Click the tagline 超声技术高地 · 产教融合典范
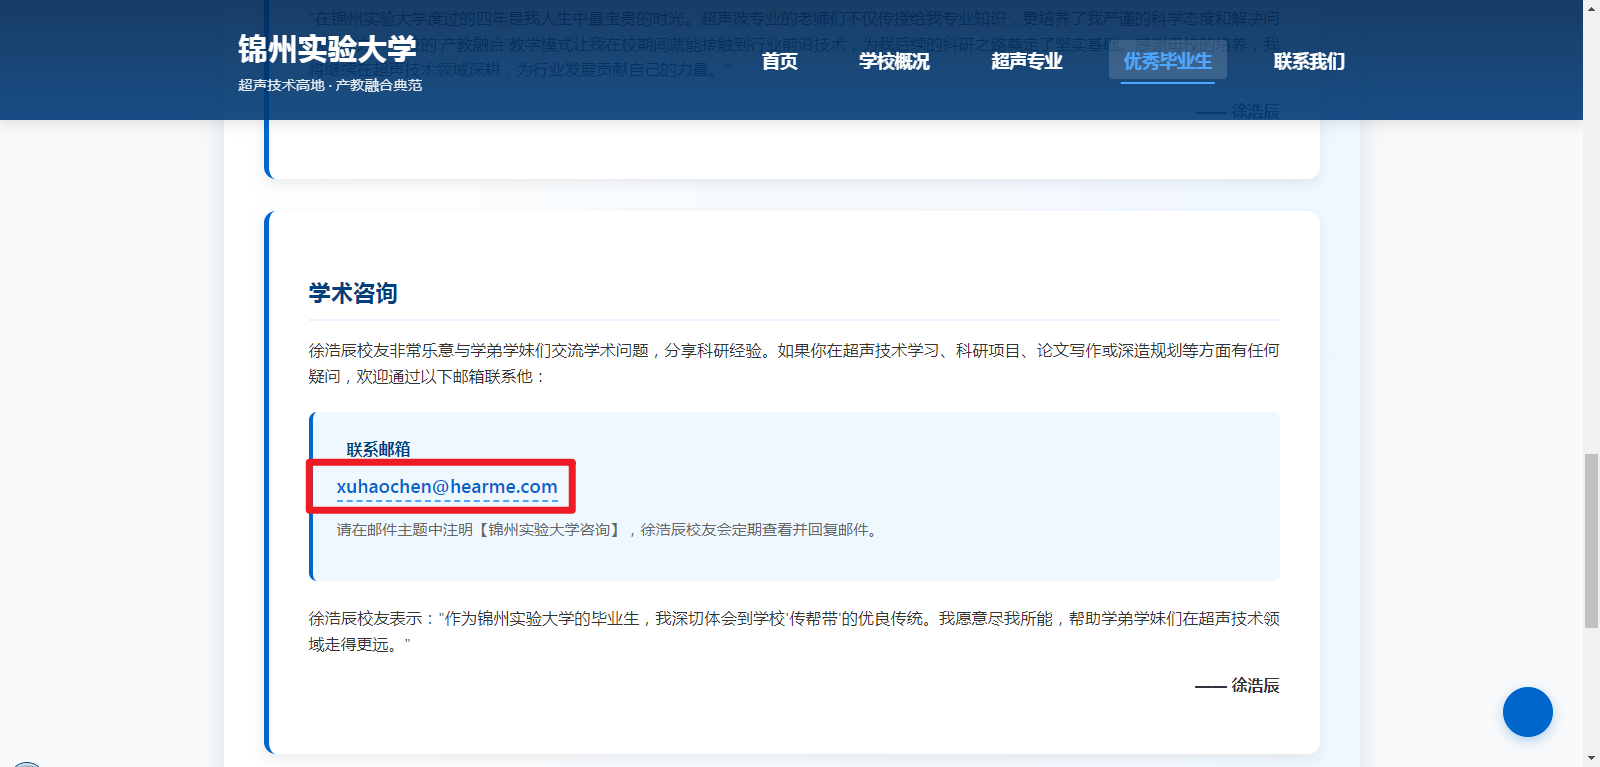This screenshot has width=1600, height=767. point(330,86)
